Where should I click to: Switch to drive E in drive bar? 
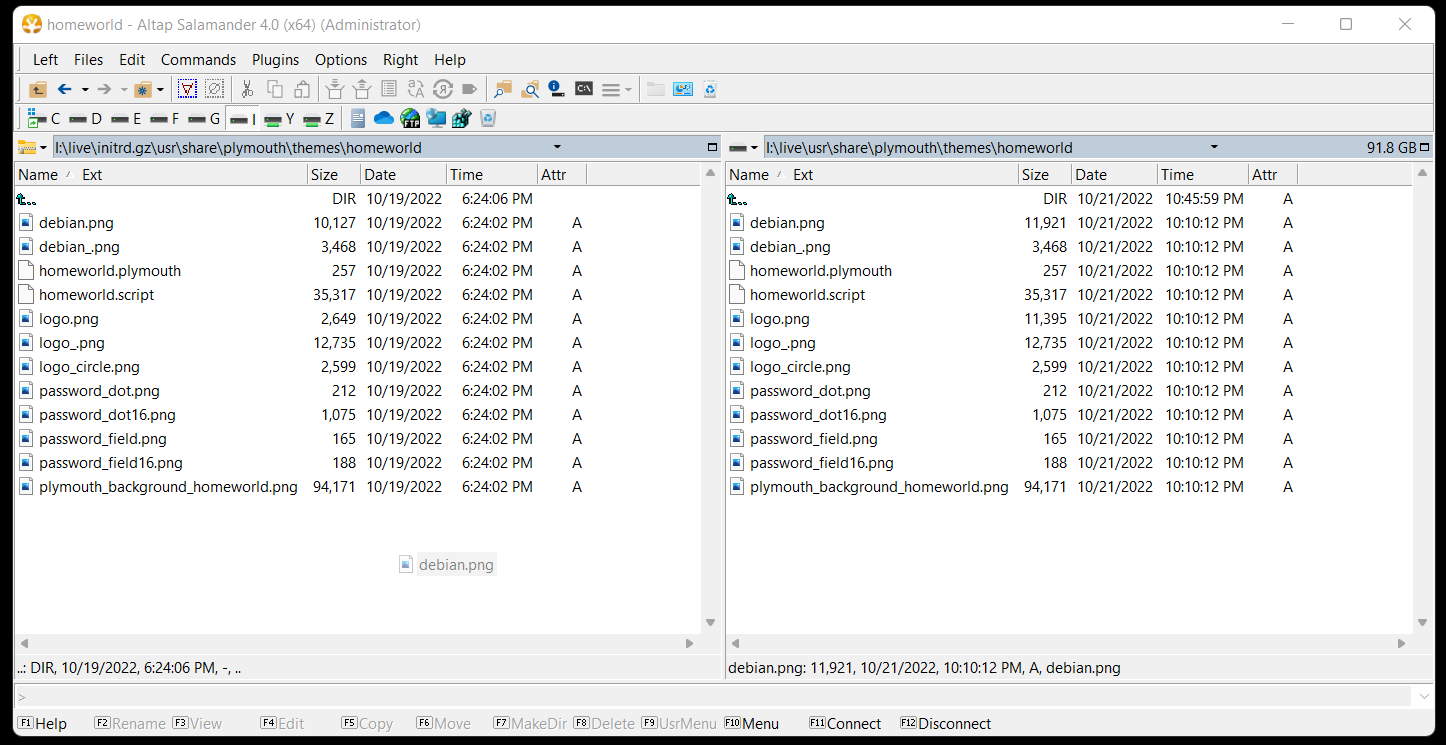(126, 119)
